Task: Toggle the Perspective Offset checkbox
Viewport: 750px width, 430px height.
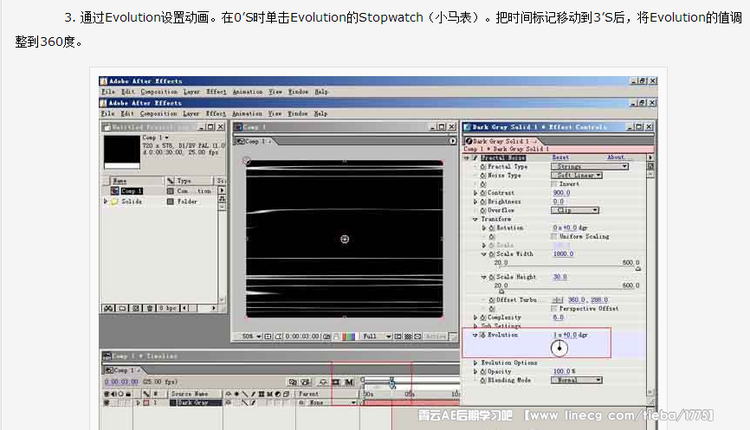Action: 554,309
